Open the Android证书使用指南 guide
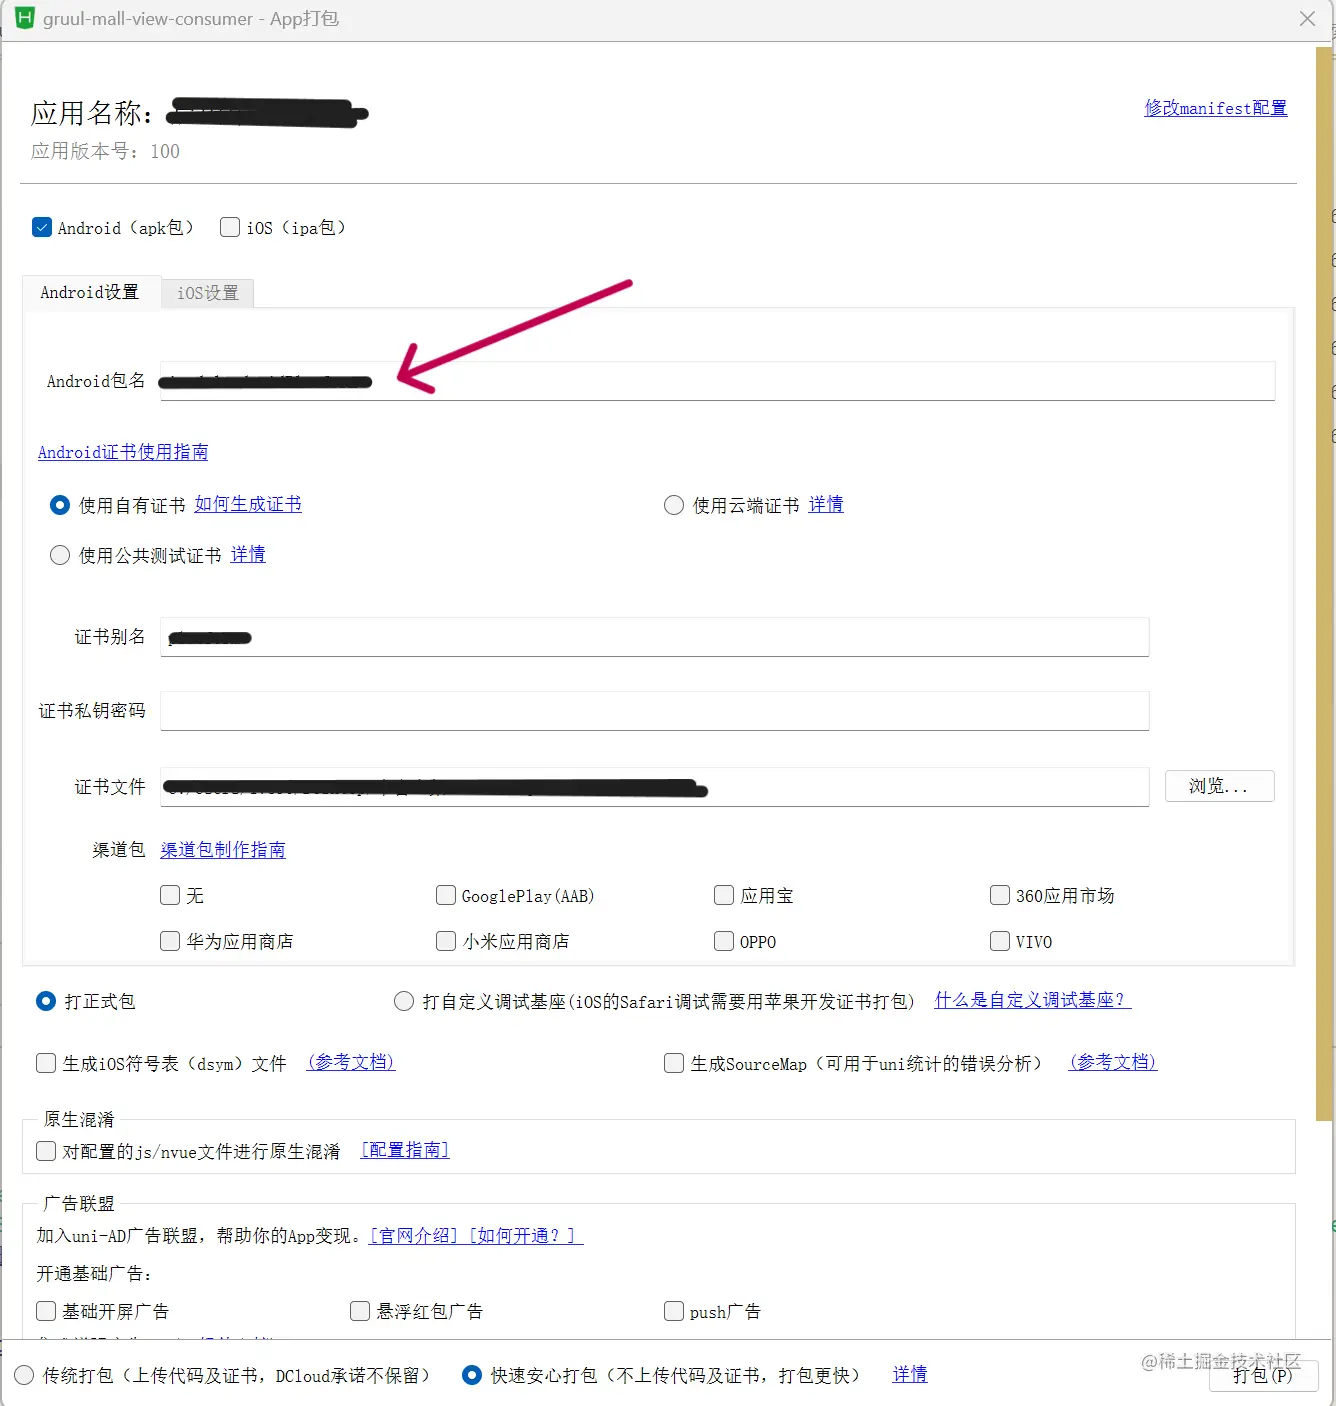1336x1406 pixels. [x=122, y=452]
